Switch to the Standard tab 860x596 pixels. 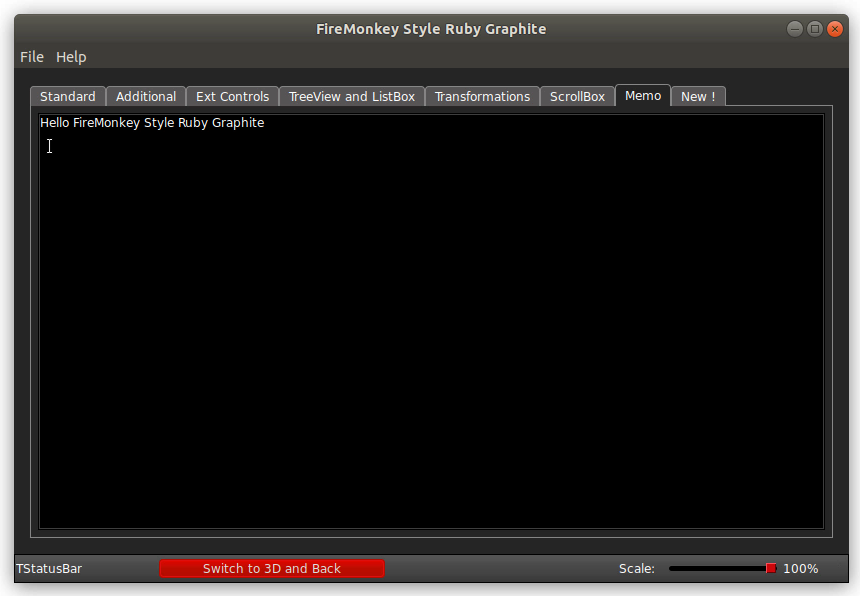point(68,97)
